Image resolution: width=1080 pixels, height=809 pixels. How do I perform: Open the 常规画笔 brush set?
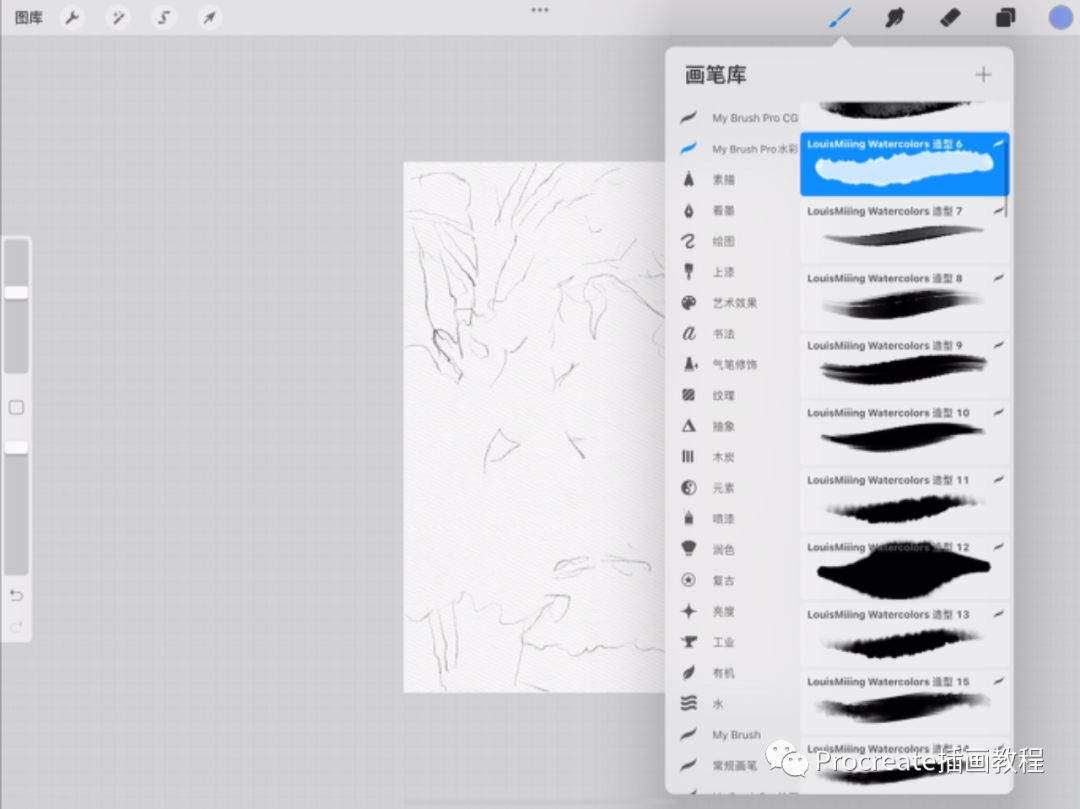[718, 766]
